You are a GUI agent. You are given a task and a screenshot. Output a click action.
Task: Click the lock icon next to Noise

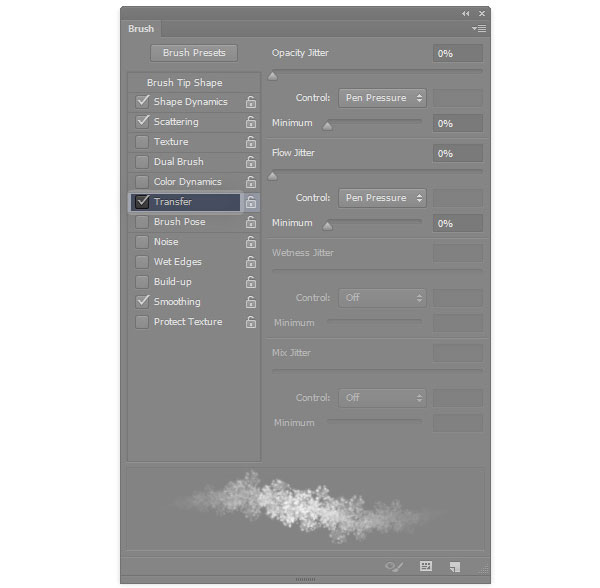[251, 242]
